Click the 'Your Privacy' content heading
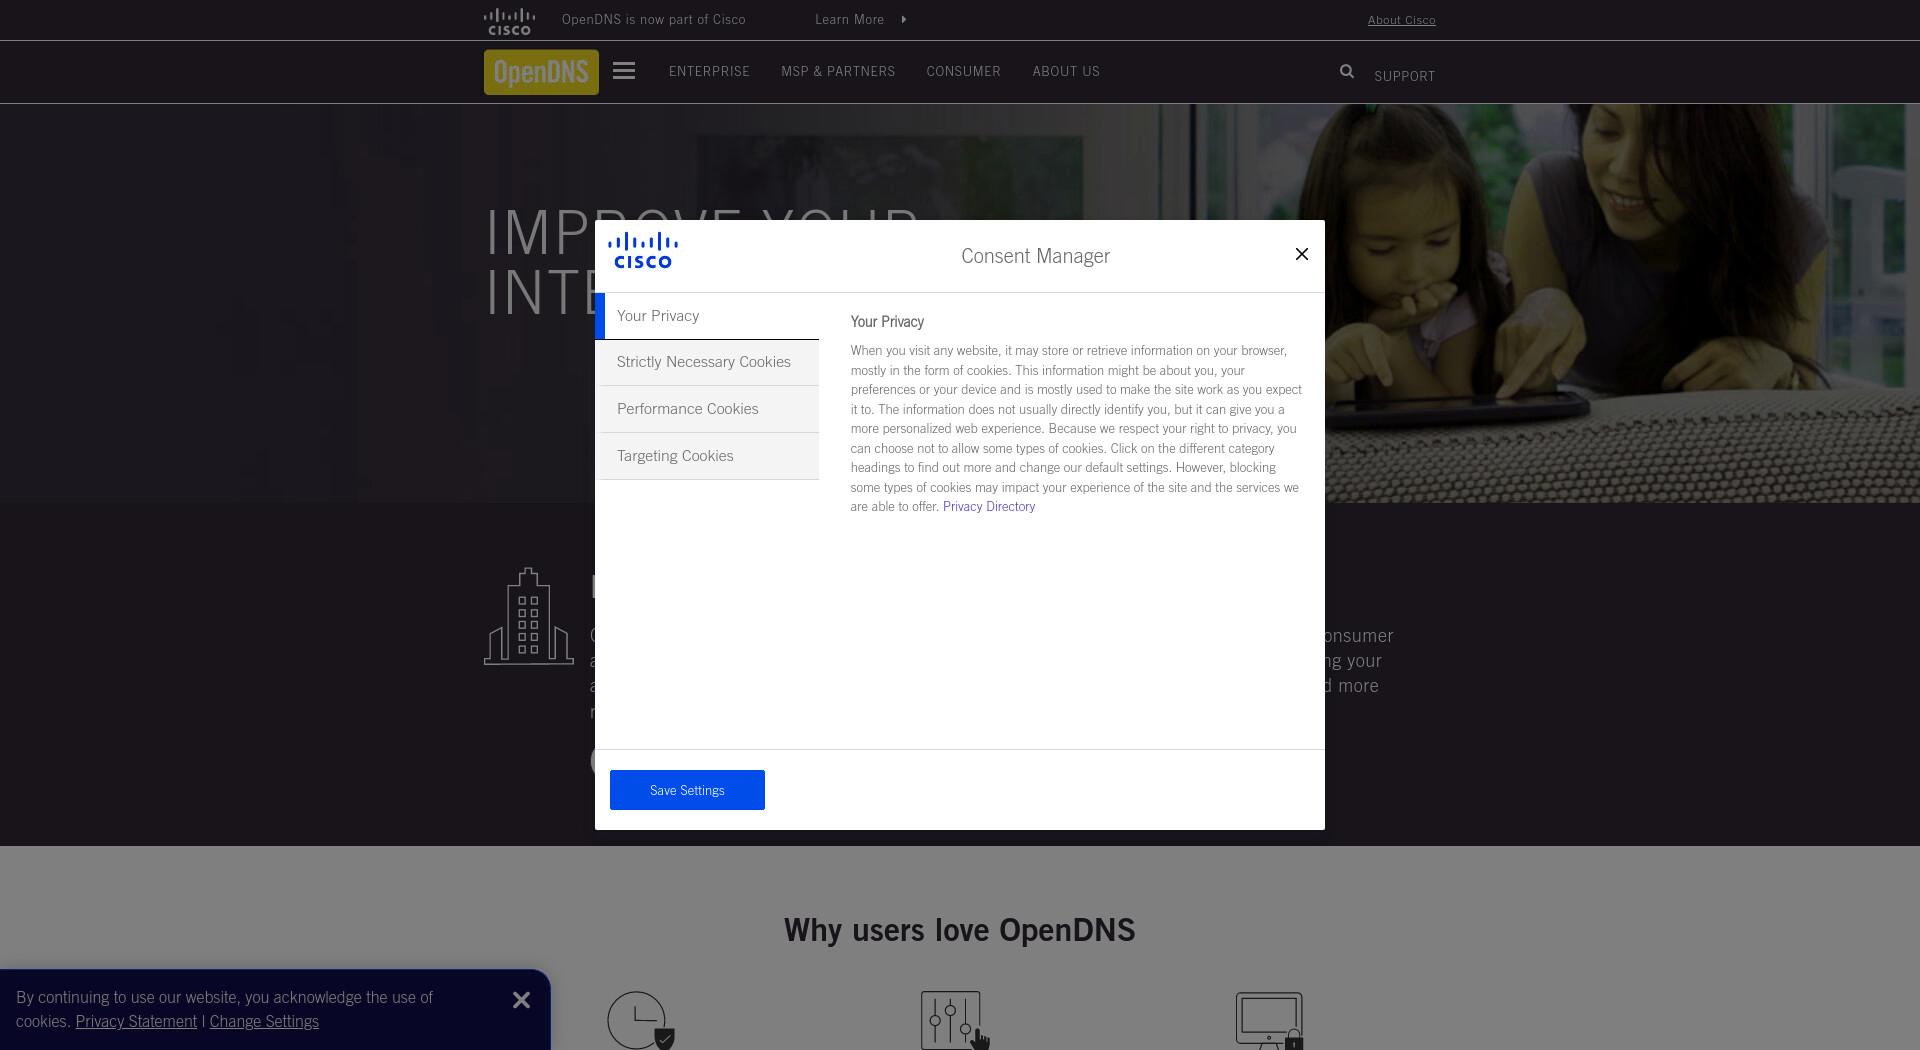This screenshot has height=1050, width=1920. pos(887,322)
